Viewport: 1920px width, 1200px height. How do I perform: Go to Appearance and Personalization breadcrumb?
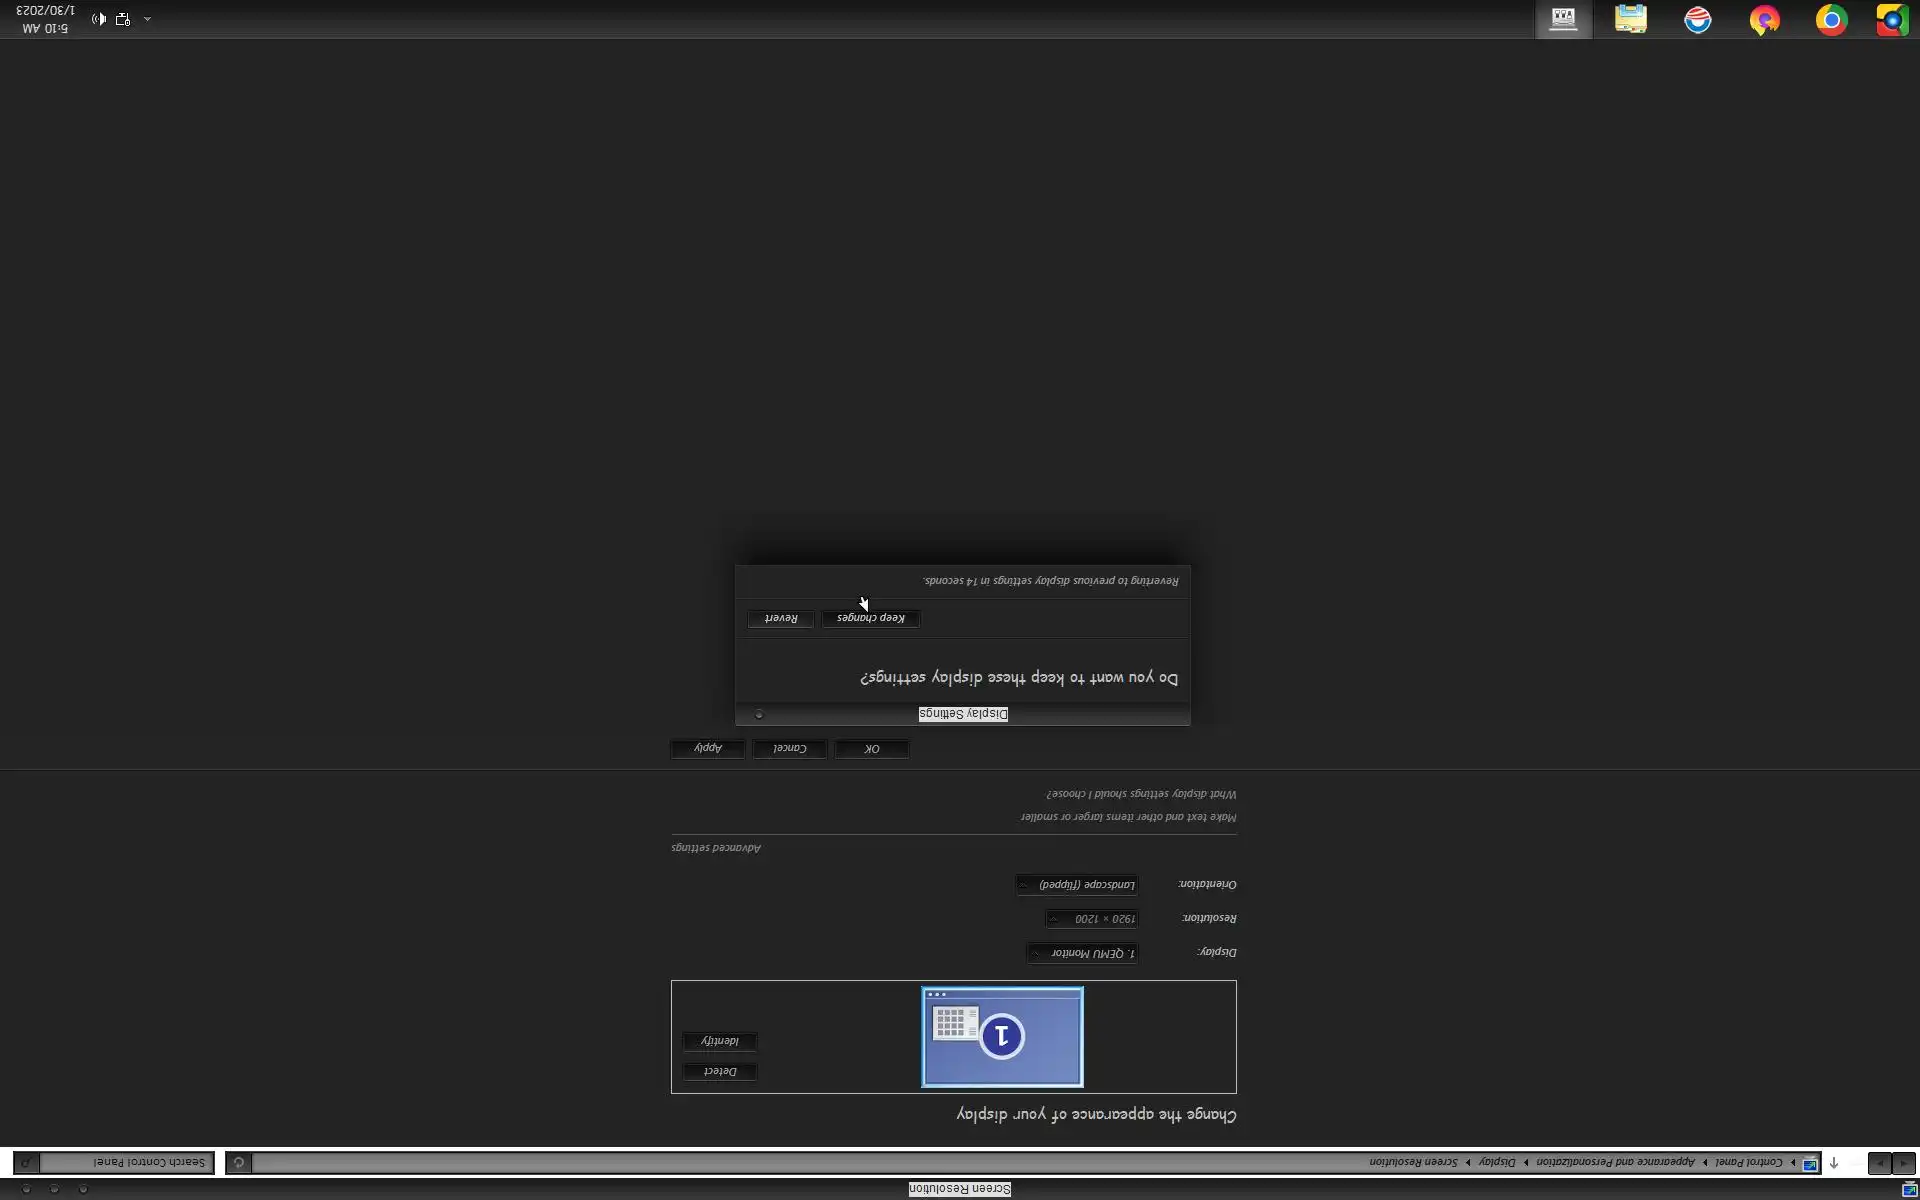(x=1615, y=1162)
